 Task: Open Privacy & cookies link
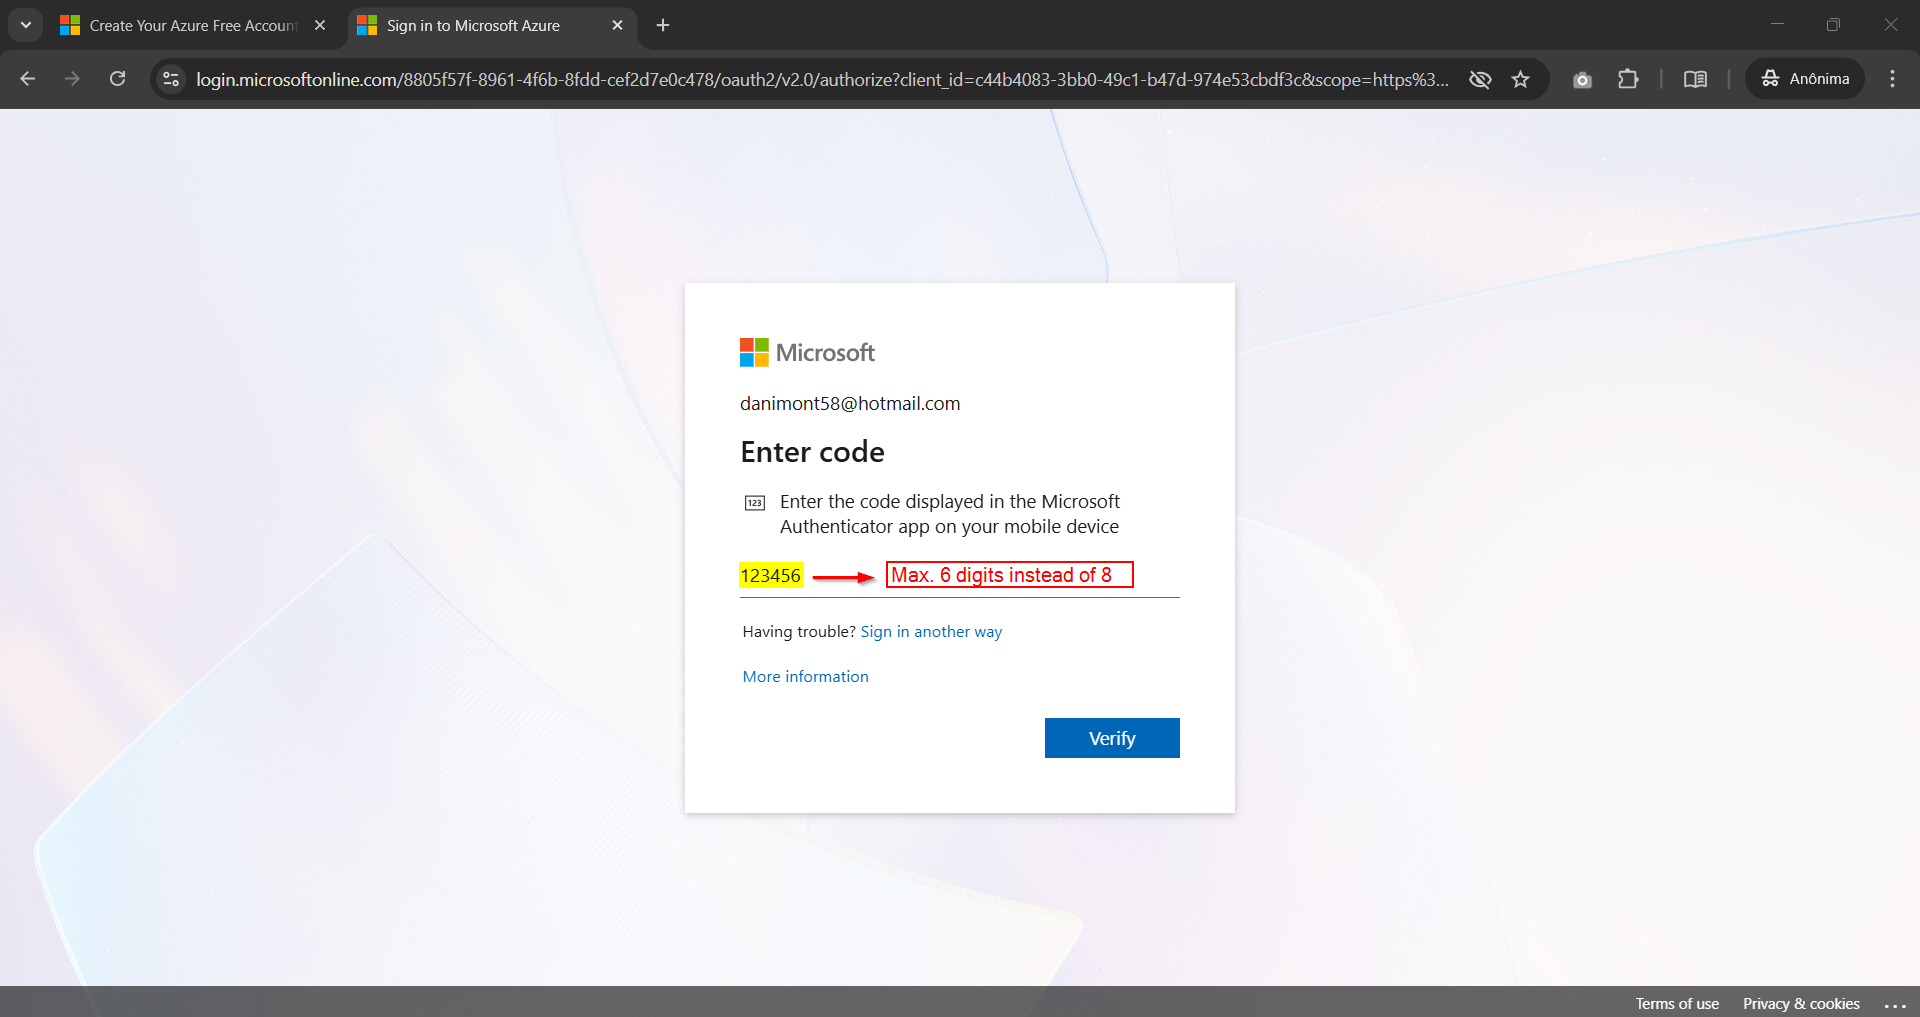coord(1801,1003)
